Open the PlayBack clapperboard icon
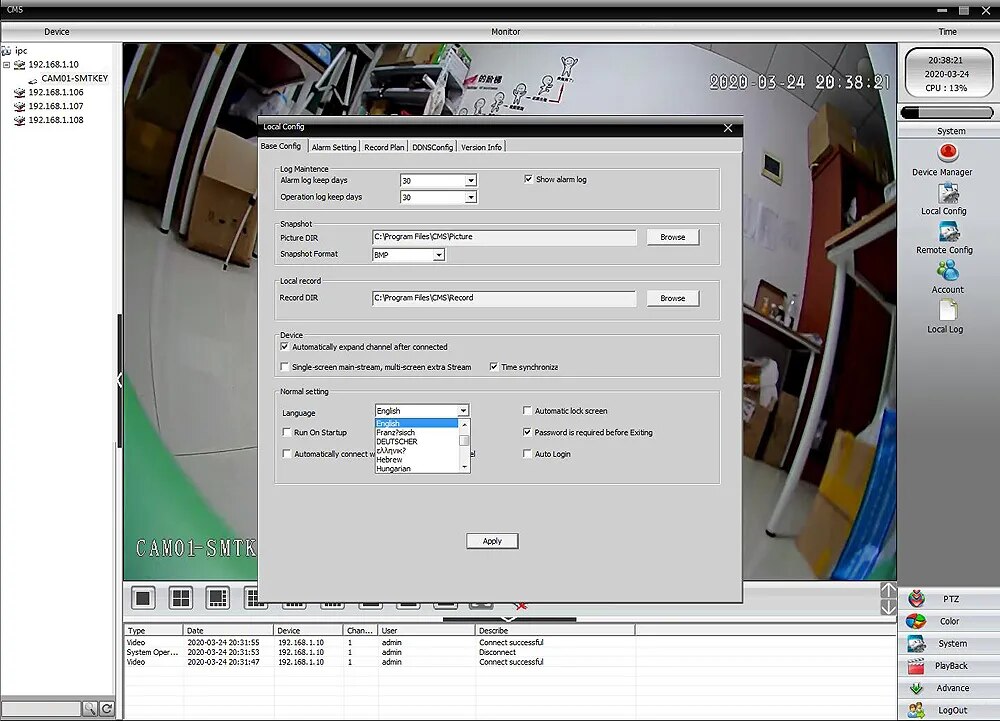 click(916, 666)
